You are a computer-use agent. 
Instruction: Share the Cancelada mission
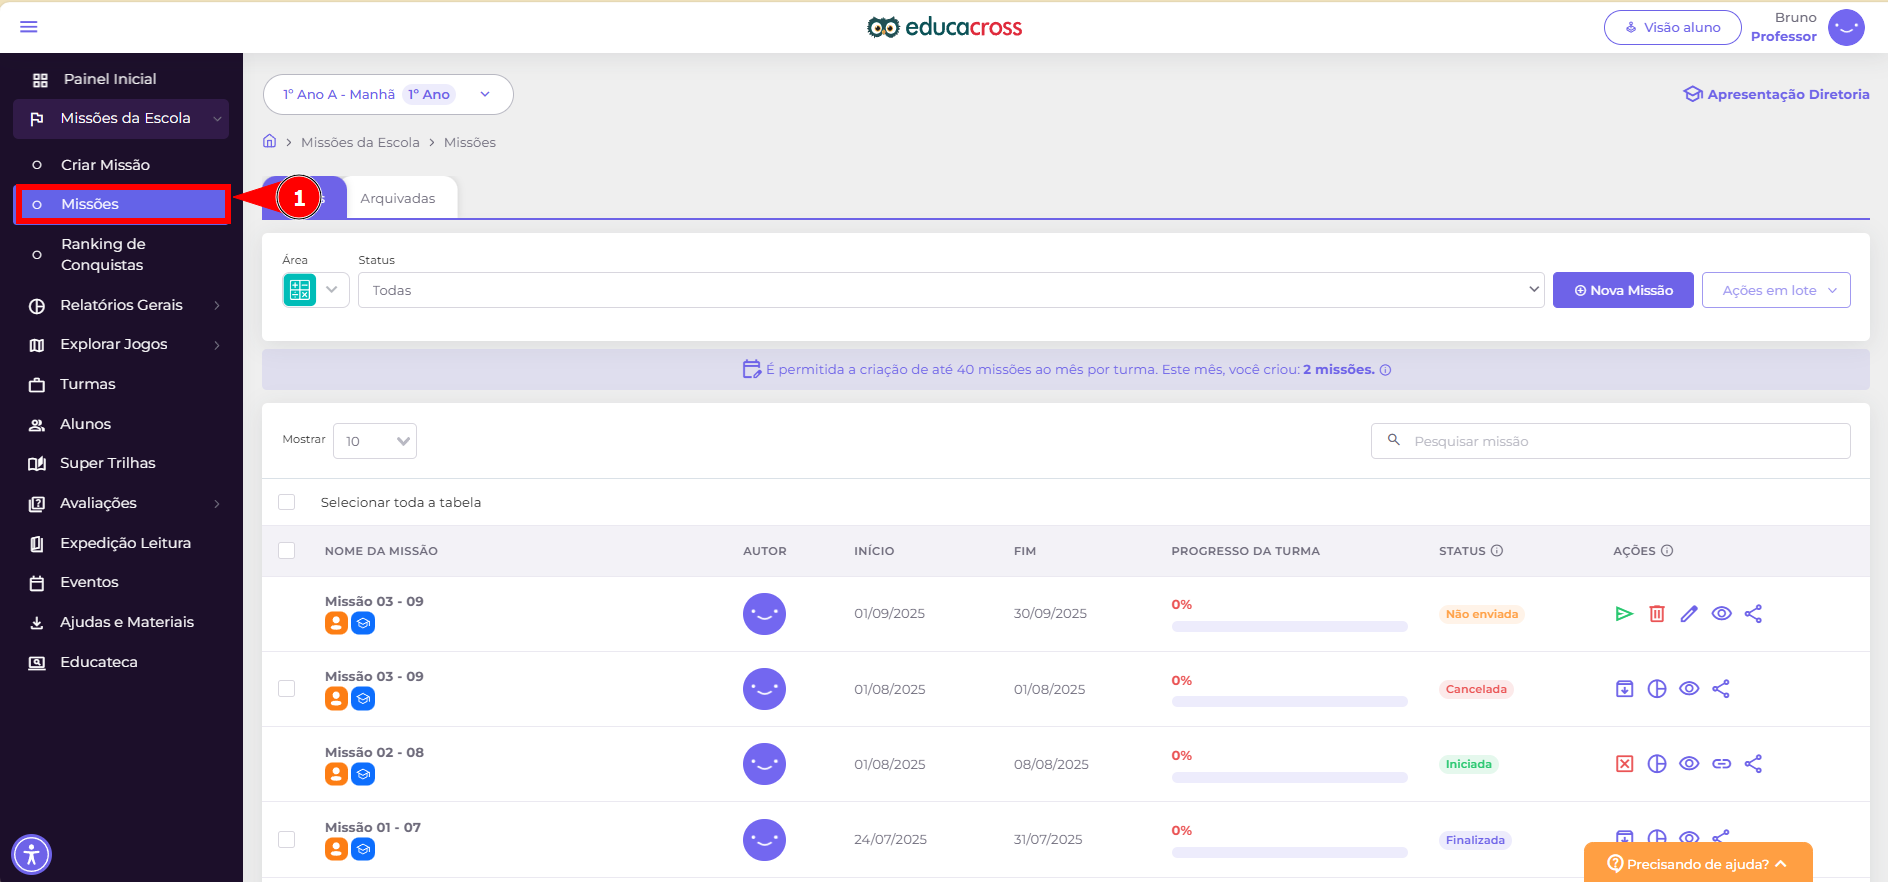click(x=1721, y=689)
